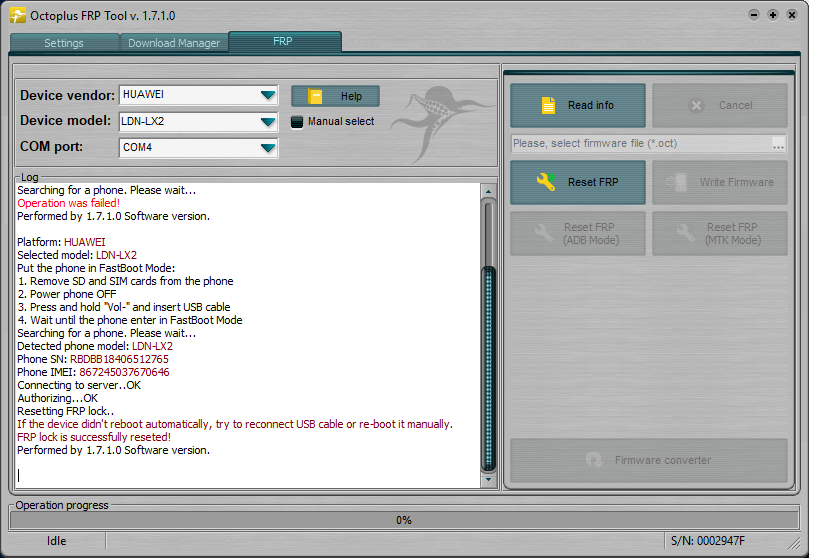Click the Operation progress bar at 0%
819x558 pixels.
click(404, 520)
